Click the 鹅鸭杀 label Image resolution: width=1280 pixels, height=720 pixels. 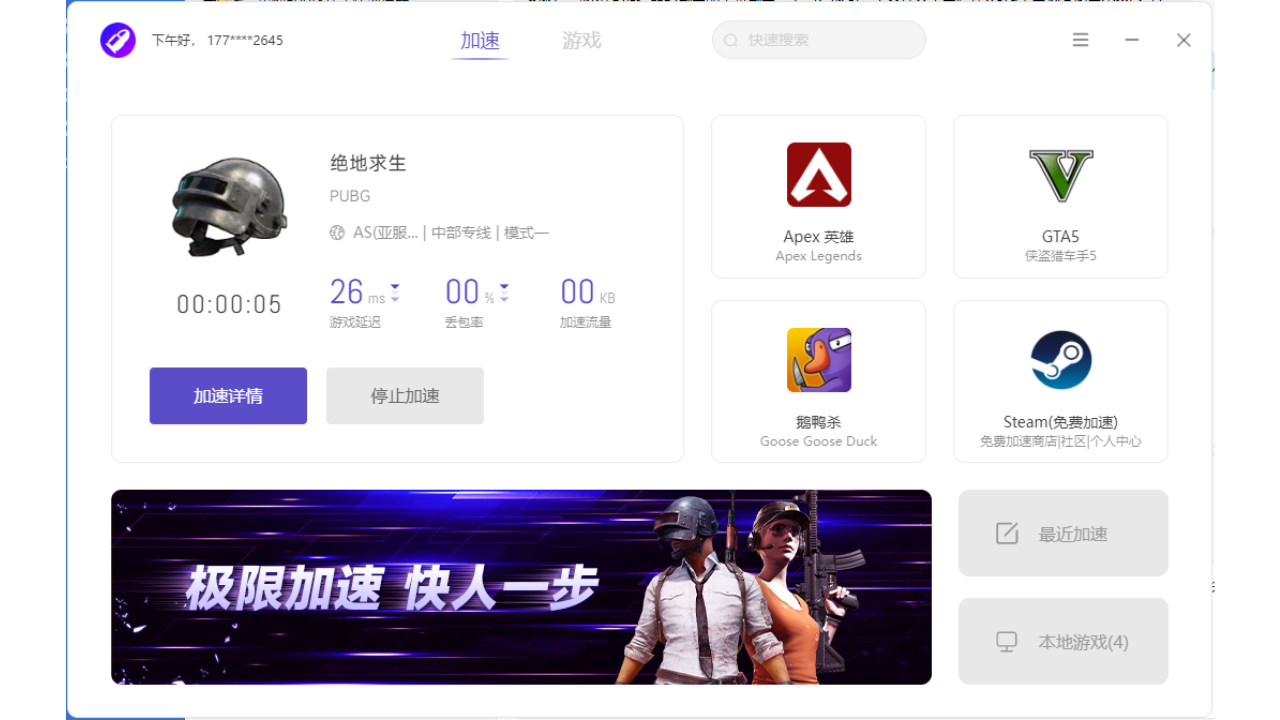coord(819,422)
